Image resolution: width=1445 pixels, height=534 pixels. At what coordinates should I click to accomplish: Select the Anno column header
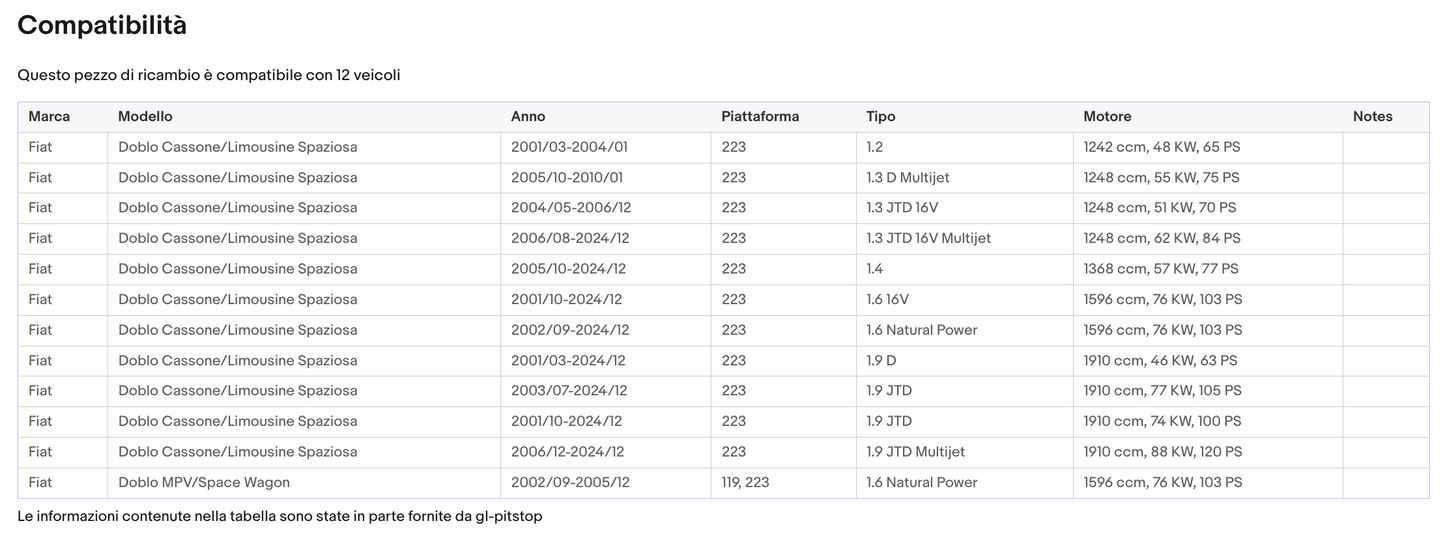click(528, 117)
